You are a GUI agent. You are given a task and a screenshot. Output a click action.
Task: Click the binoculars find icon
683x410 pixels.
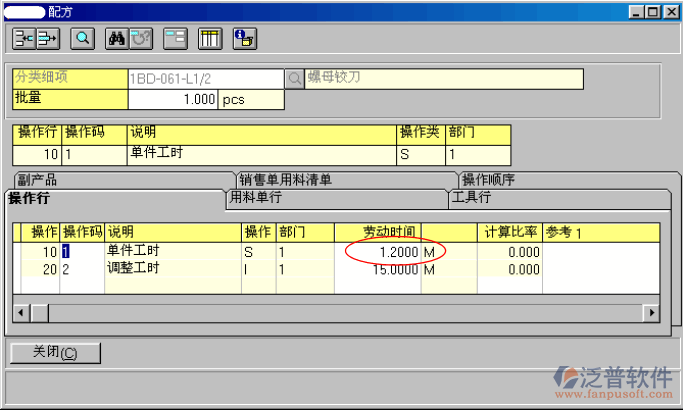coord(116,39)
